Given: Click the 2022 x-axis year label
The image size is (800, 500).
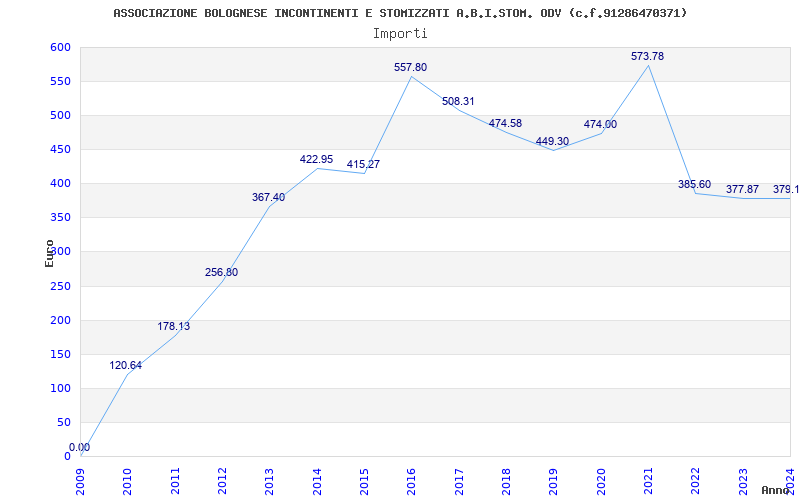Looking at the screenshot, I should click(x=695, y=481).
